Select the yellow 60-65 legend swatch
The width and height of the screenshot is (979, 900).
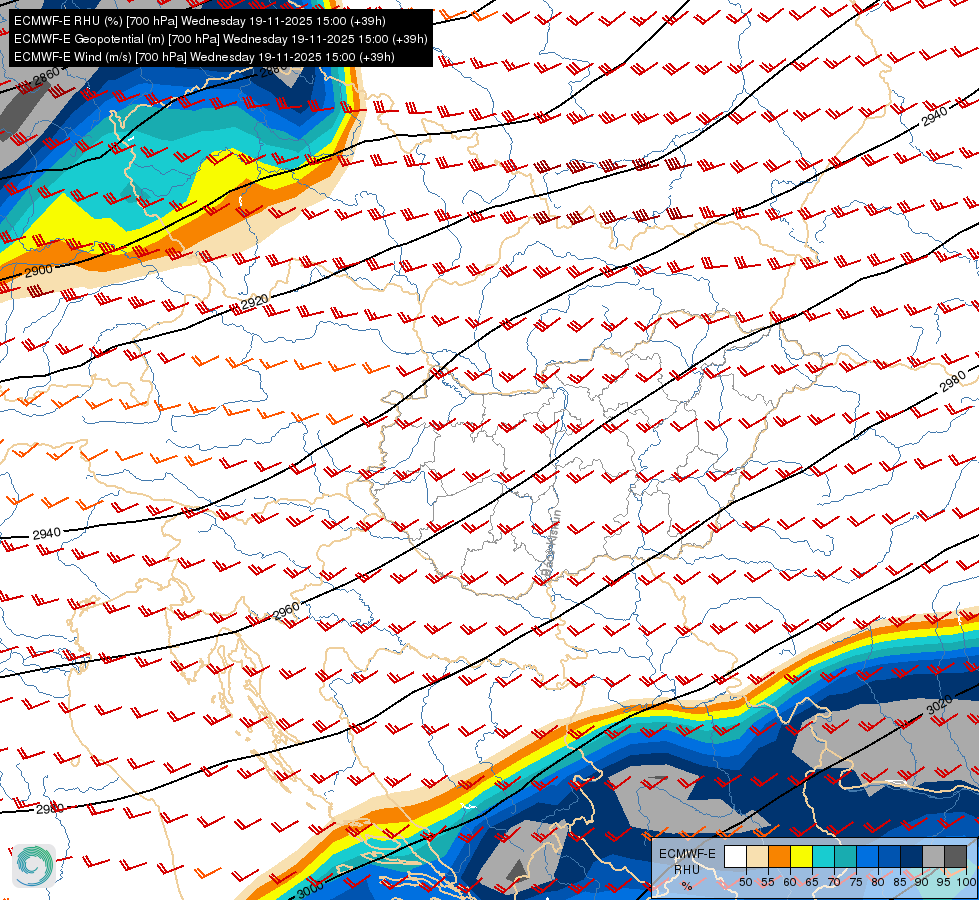click(x=802, y=857)
